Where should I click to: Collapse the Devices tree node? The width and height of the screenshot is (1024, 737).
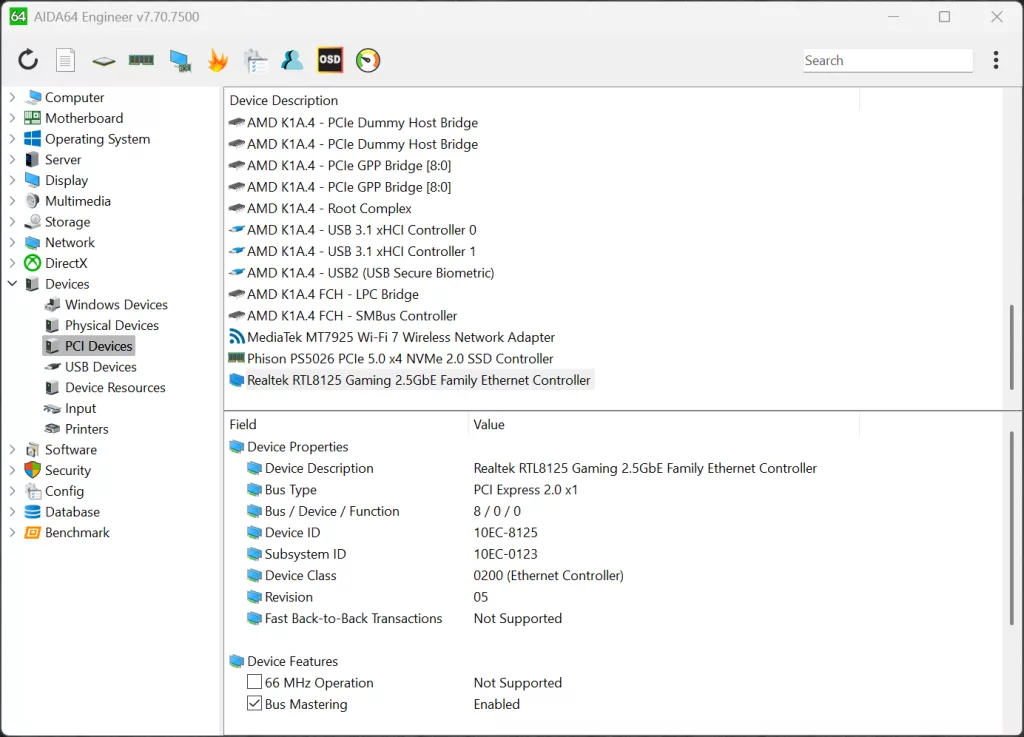coord(12,284)
